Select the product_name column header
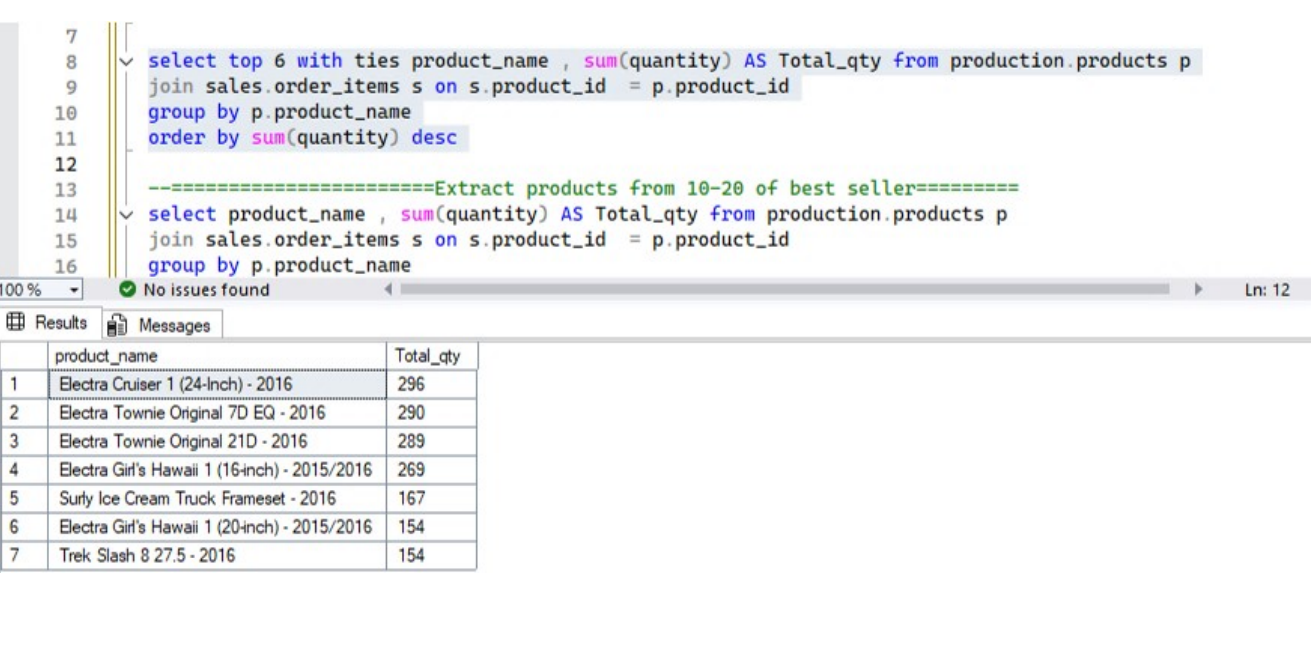 pos(216,356)
